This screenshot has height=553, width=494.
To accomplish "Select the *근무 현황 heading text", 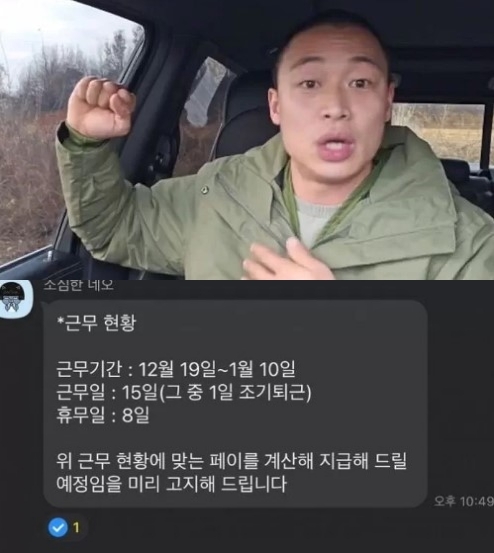I will click(96, 323).
